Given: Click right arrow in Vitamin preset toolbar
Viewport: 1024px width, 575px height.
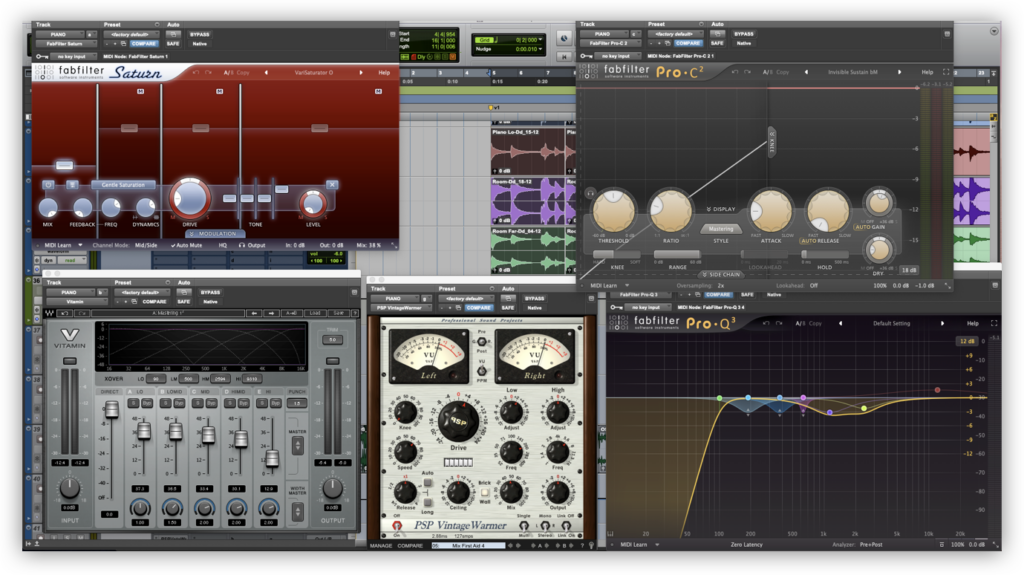Looking at the screenshot, I should pyautogui.click(x=272, y=313).
